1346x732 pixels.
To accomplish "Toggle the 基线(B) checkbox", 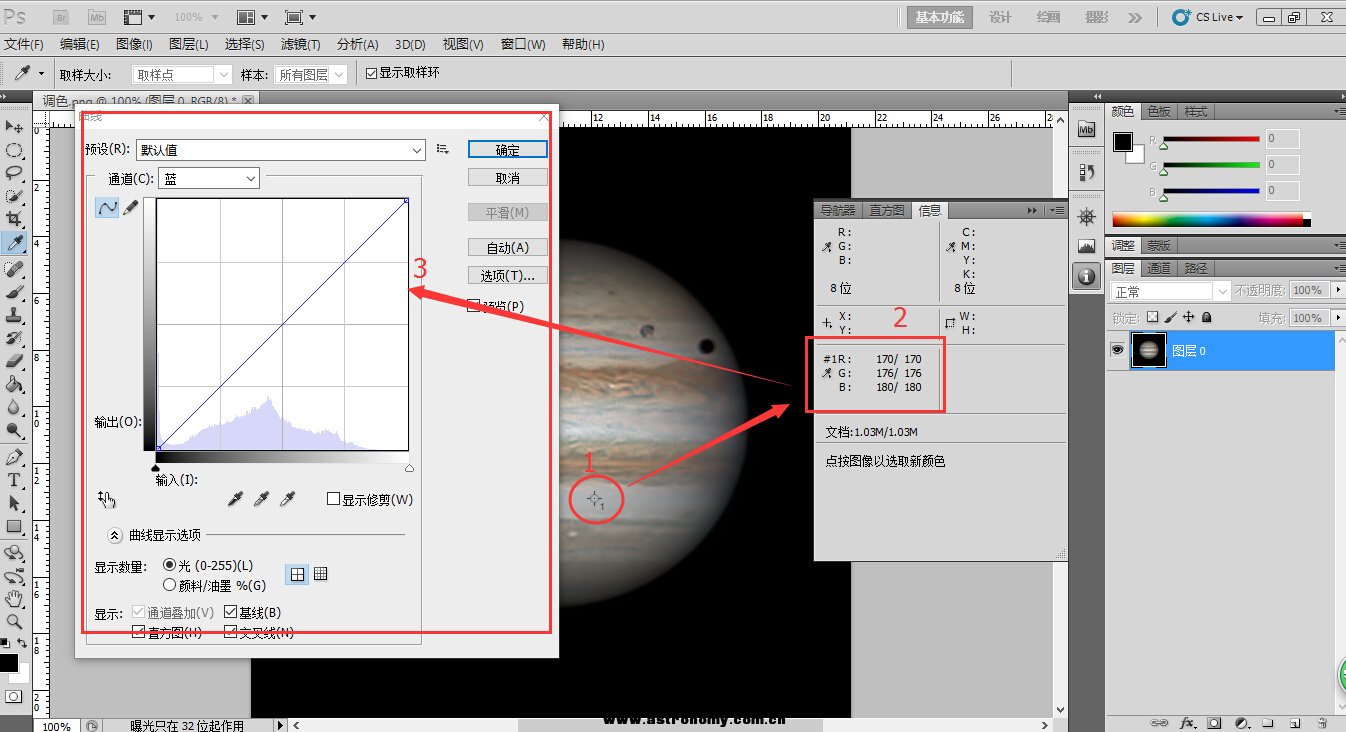I will click(x=231, y=612).
